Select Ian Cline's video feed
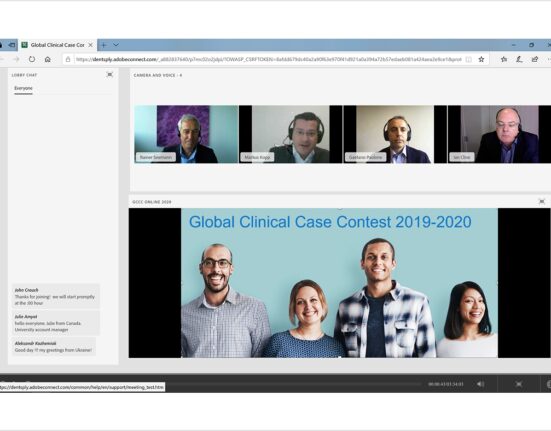Image resolution: width=551 pixels, height=431 pixels. pos(499,134)
